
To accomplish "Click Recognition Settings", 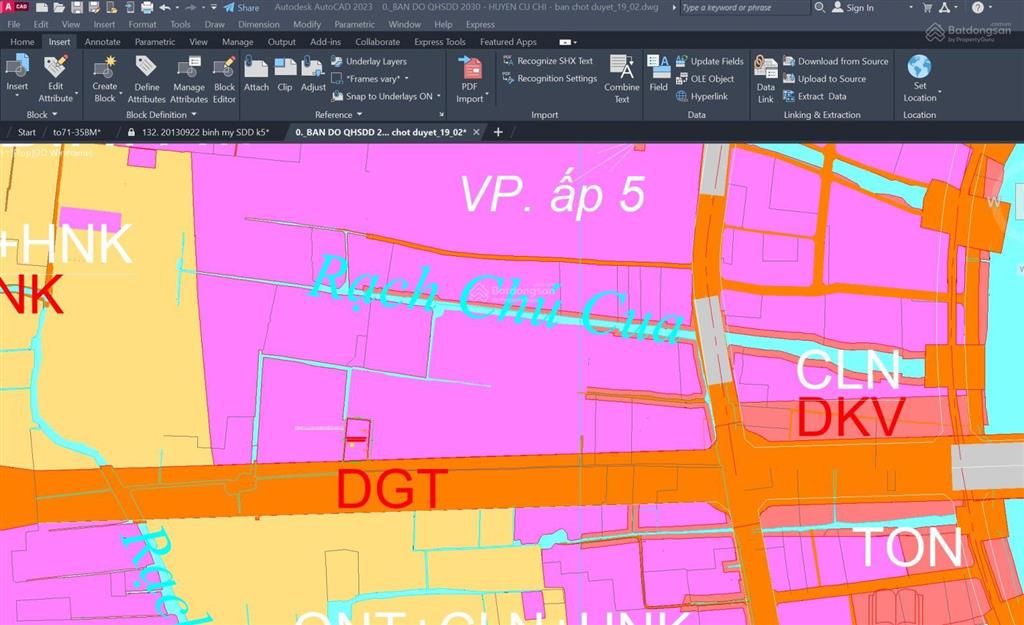I will [550, 78].
